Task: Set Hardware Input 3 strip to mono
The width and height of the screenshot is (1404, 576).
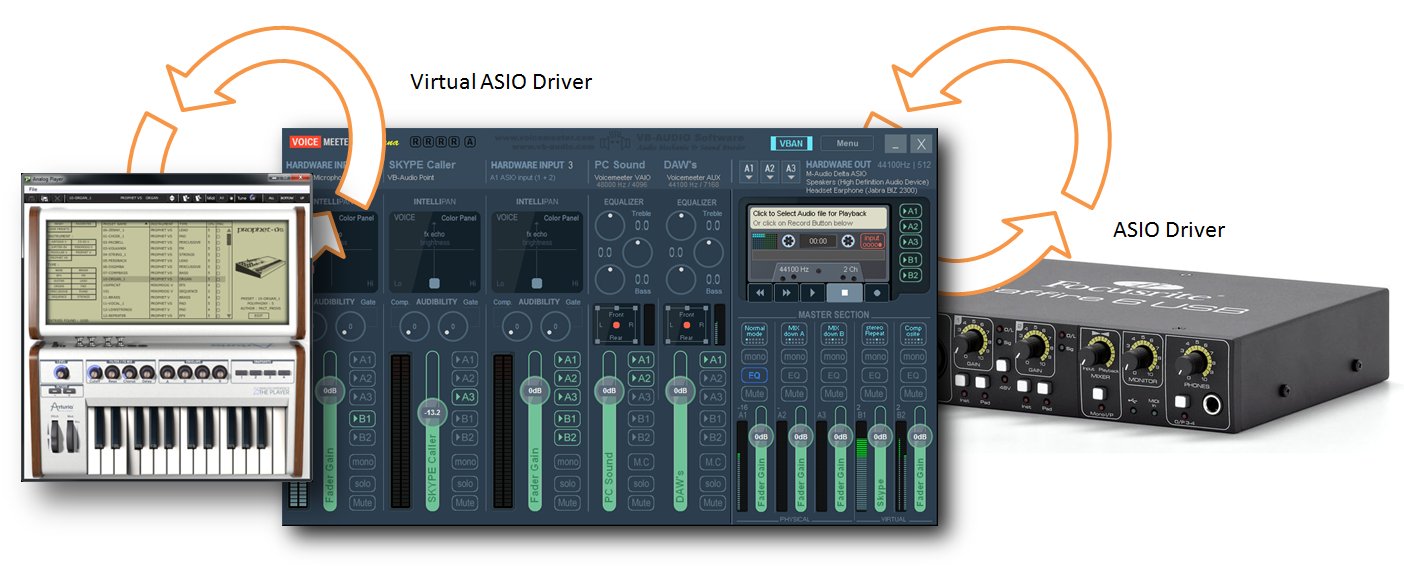Action: pos(567,462)
